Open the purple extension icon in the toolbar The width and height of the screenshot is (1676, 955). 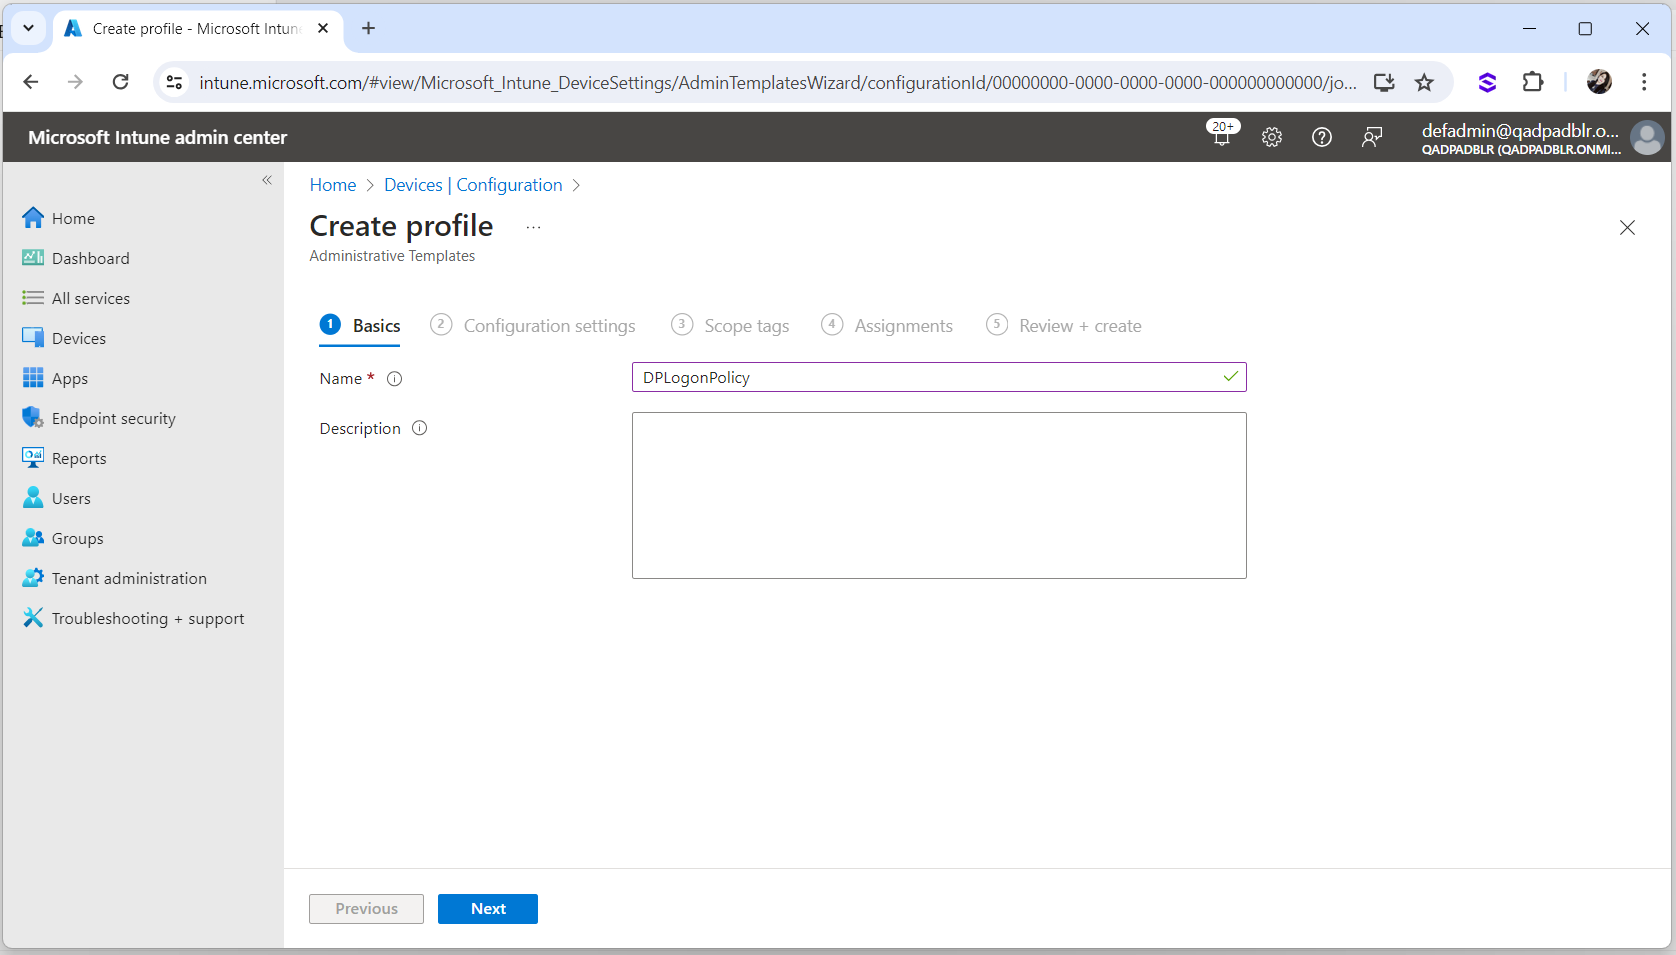click(1487, 82)
